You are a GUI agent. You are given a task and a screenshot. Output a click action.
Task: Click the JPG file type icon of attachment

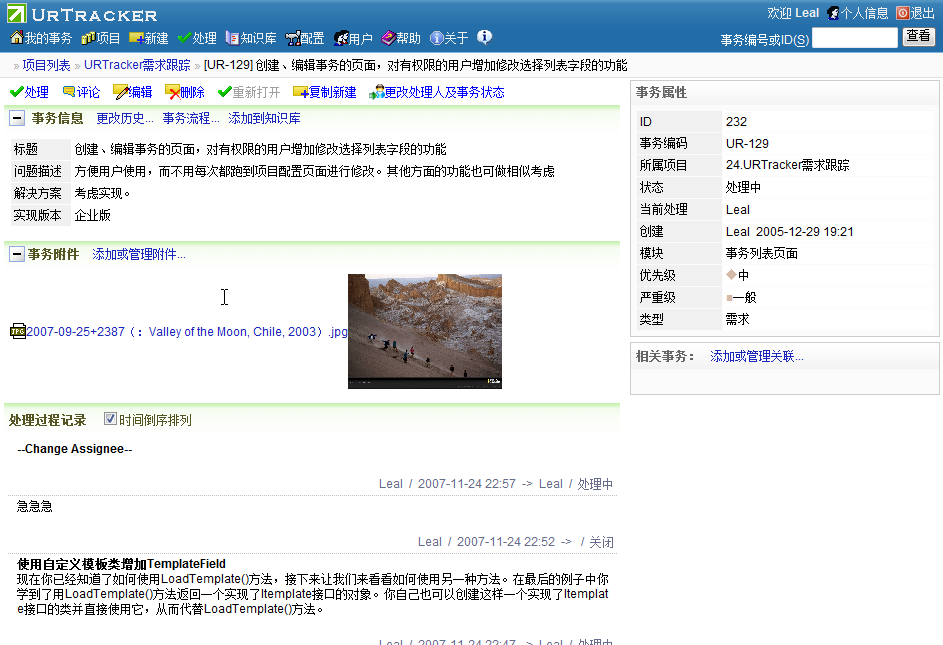point(18,332)
